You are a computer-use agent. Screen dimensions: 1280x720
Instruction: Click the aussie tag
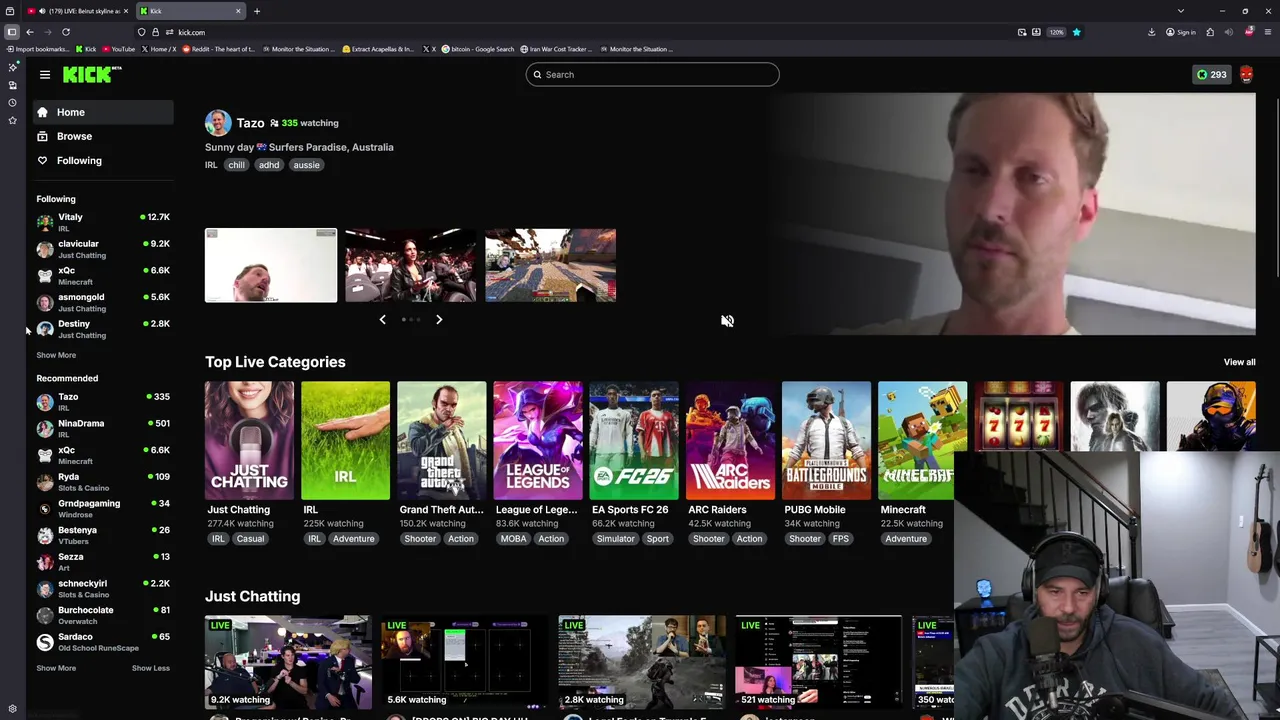(x=306, y=165)
